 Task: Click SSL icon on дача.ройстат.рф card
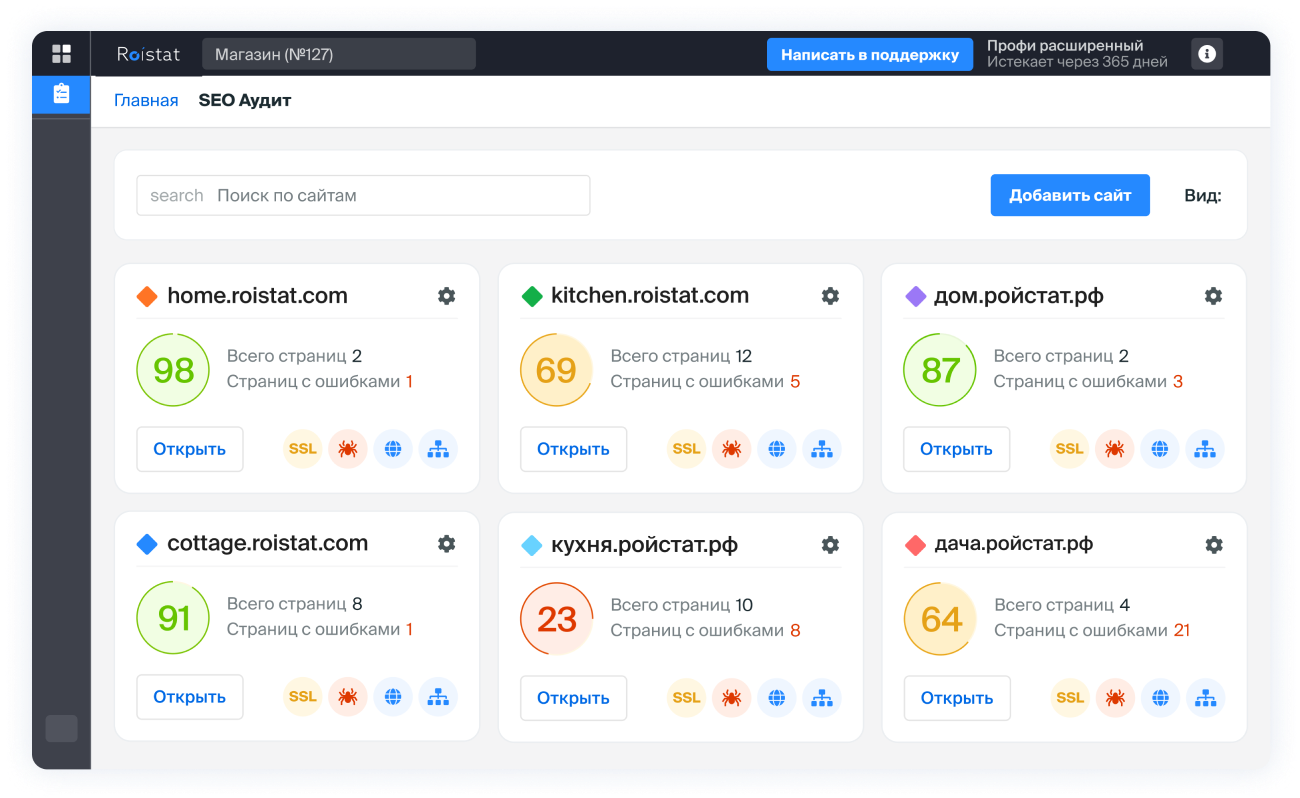(x=1071, y=698)
